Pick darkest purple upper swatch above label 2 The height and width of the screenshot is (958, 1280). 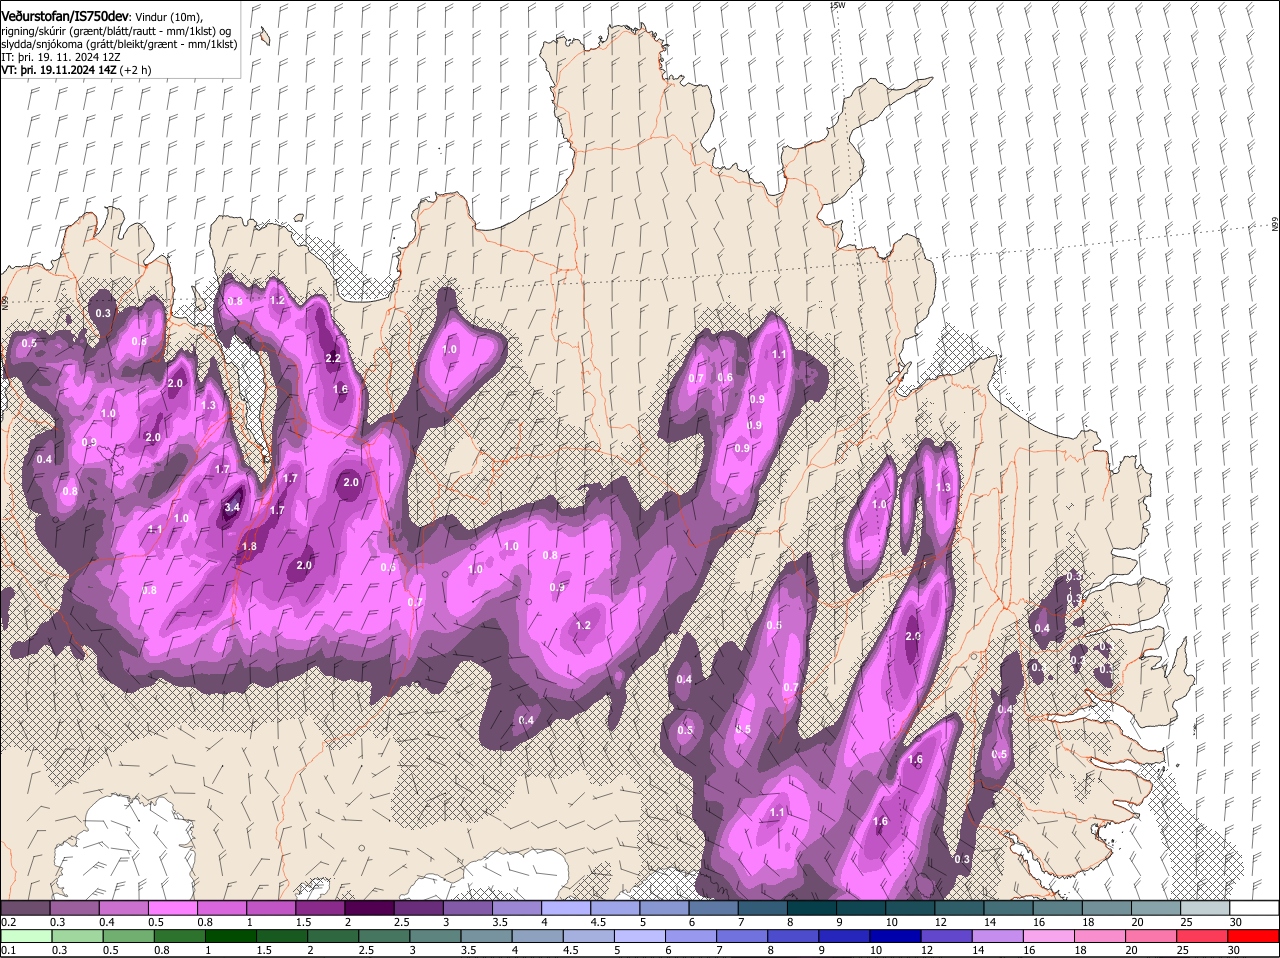(369, 908)
